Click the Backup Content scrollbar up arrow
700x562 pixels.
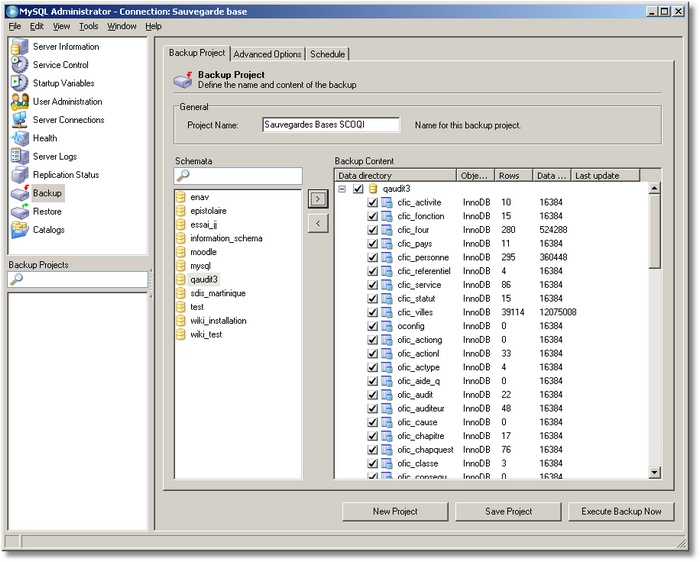(x=654, y=188)
